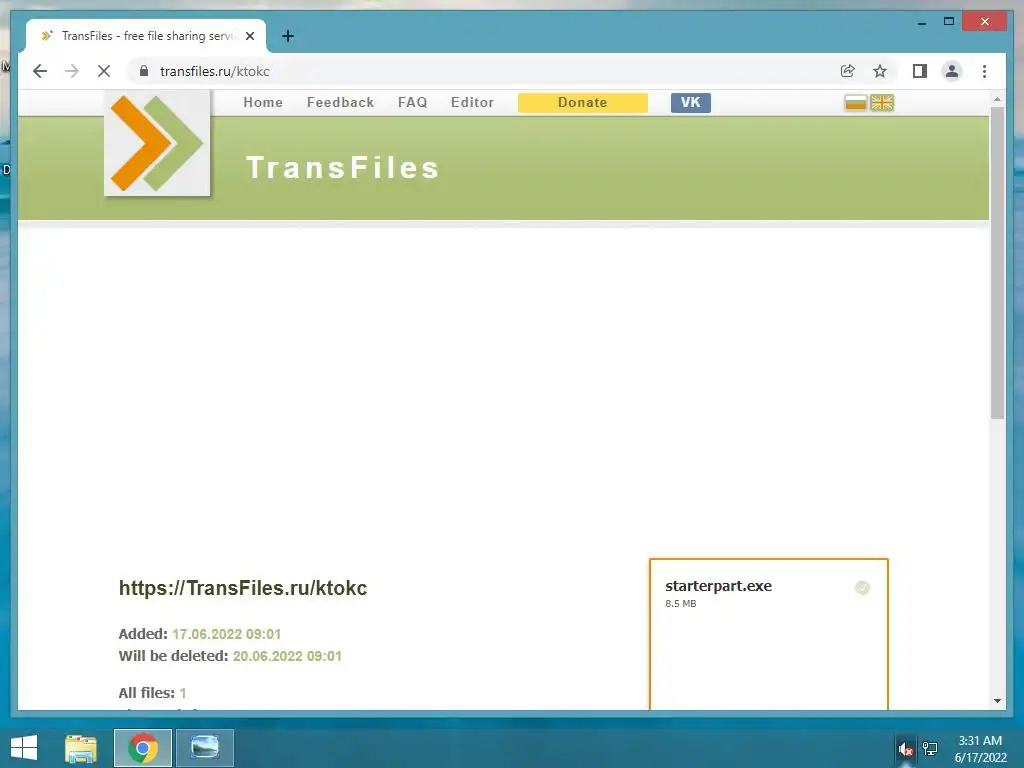Open a new browser tab
The image size is (1024, 768).
pos(288,36)
